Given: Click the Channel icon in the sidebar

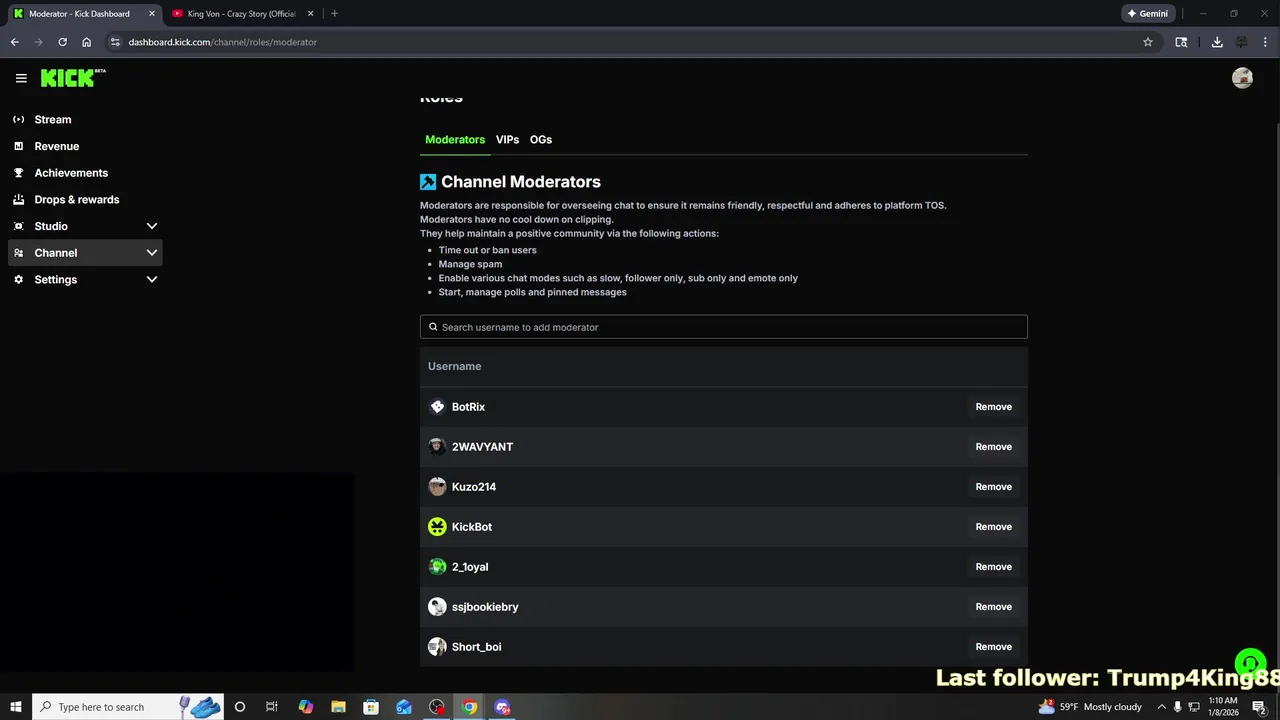Looking at the screenshot, I should click(18, 253).
